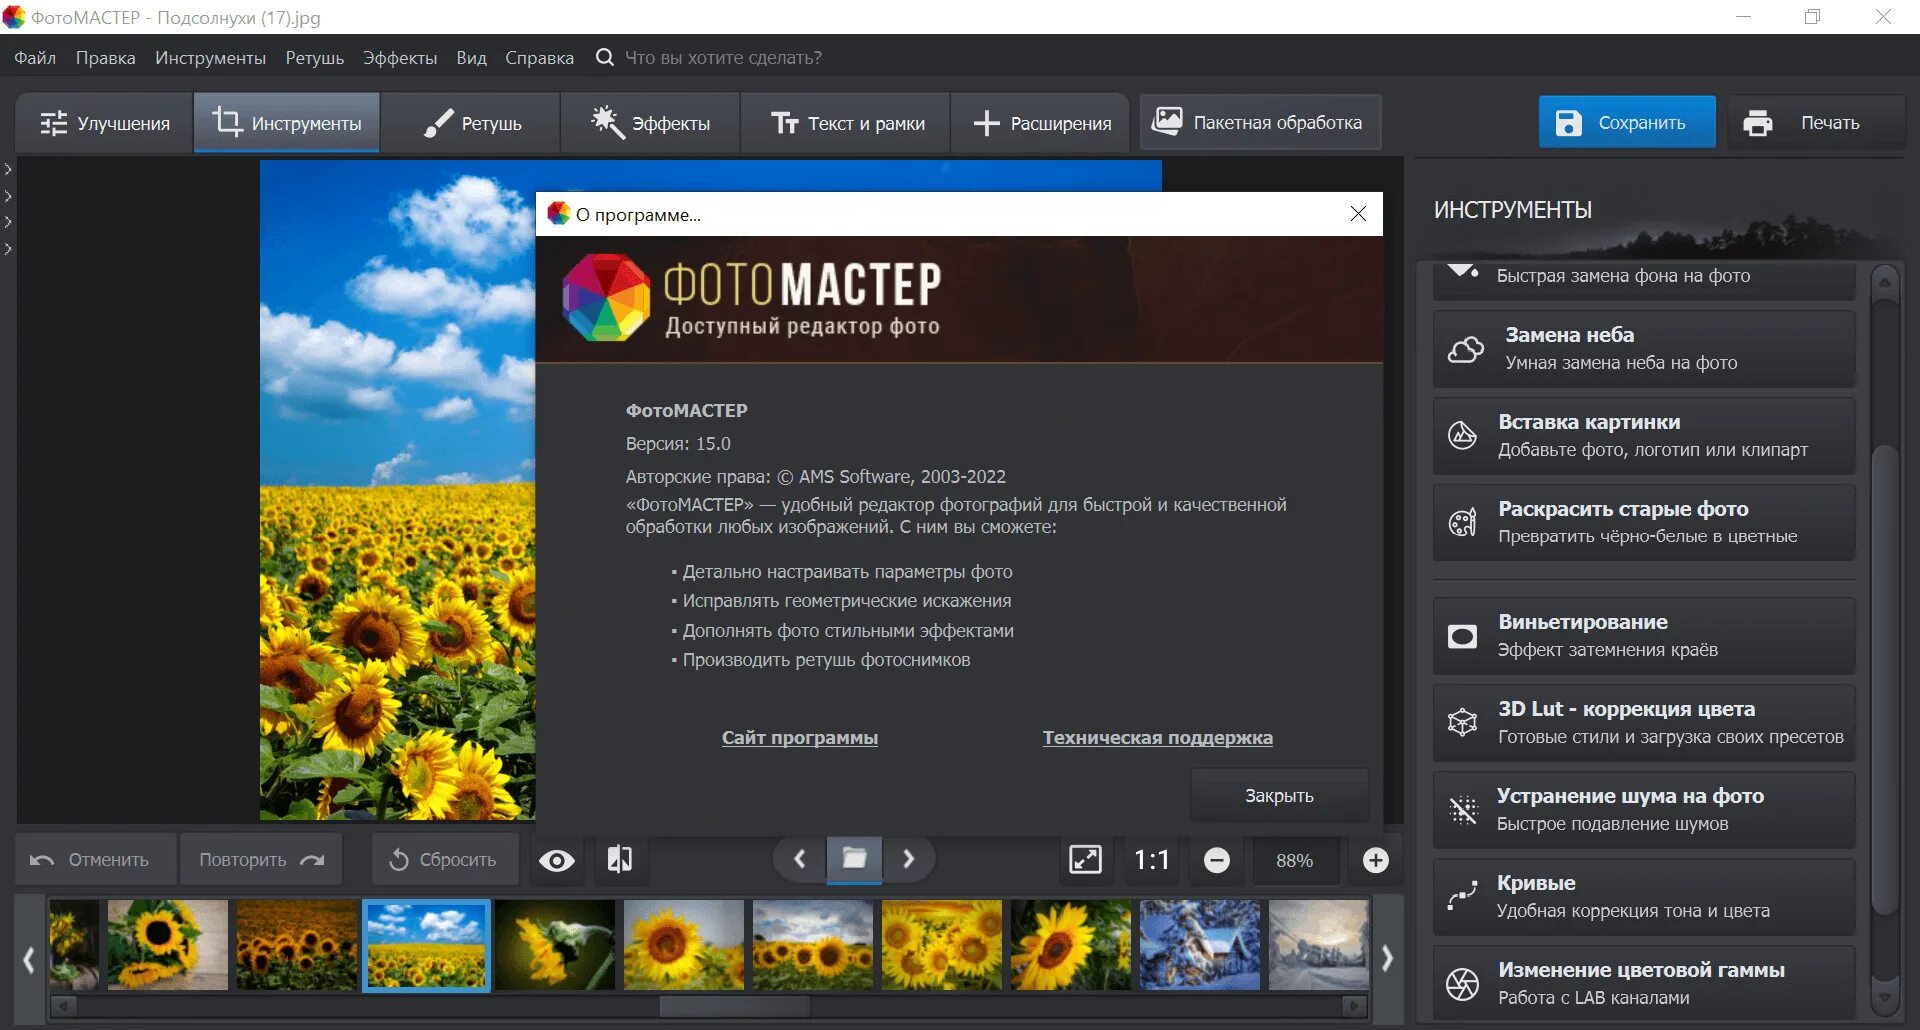Expand the second left side panel chevron

pyautogui.click(x=8, y=196)
